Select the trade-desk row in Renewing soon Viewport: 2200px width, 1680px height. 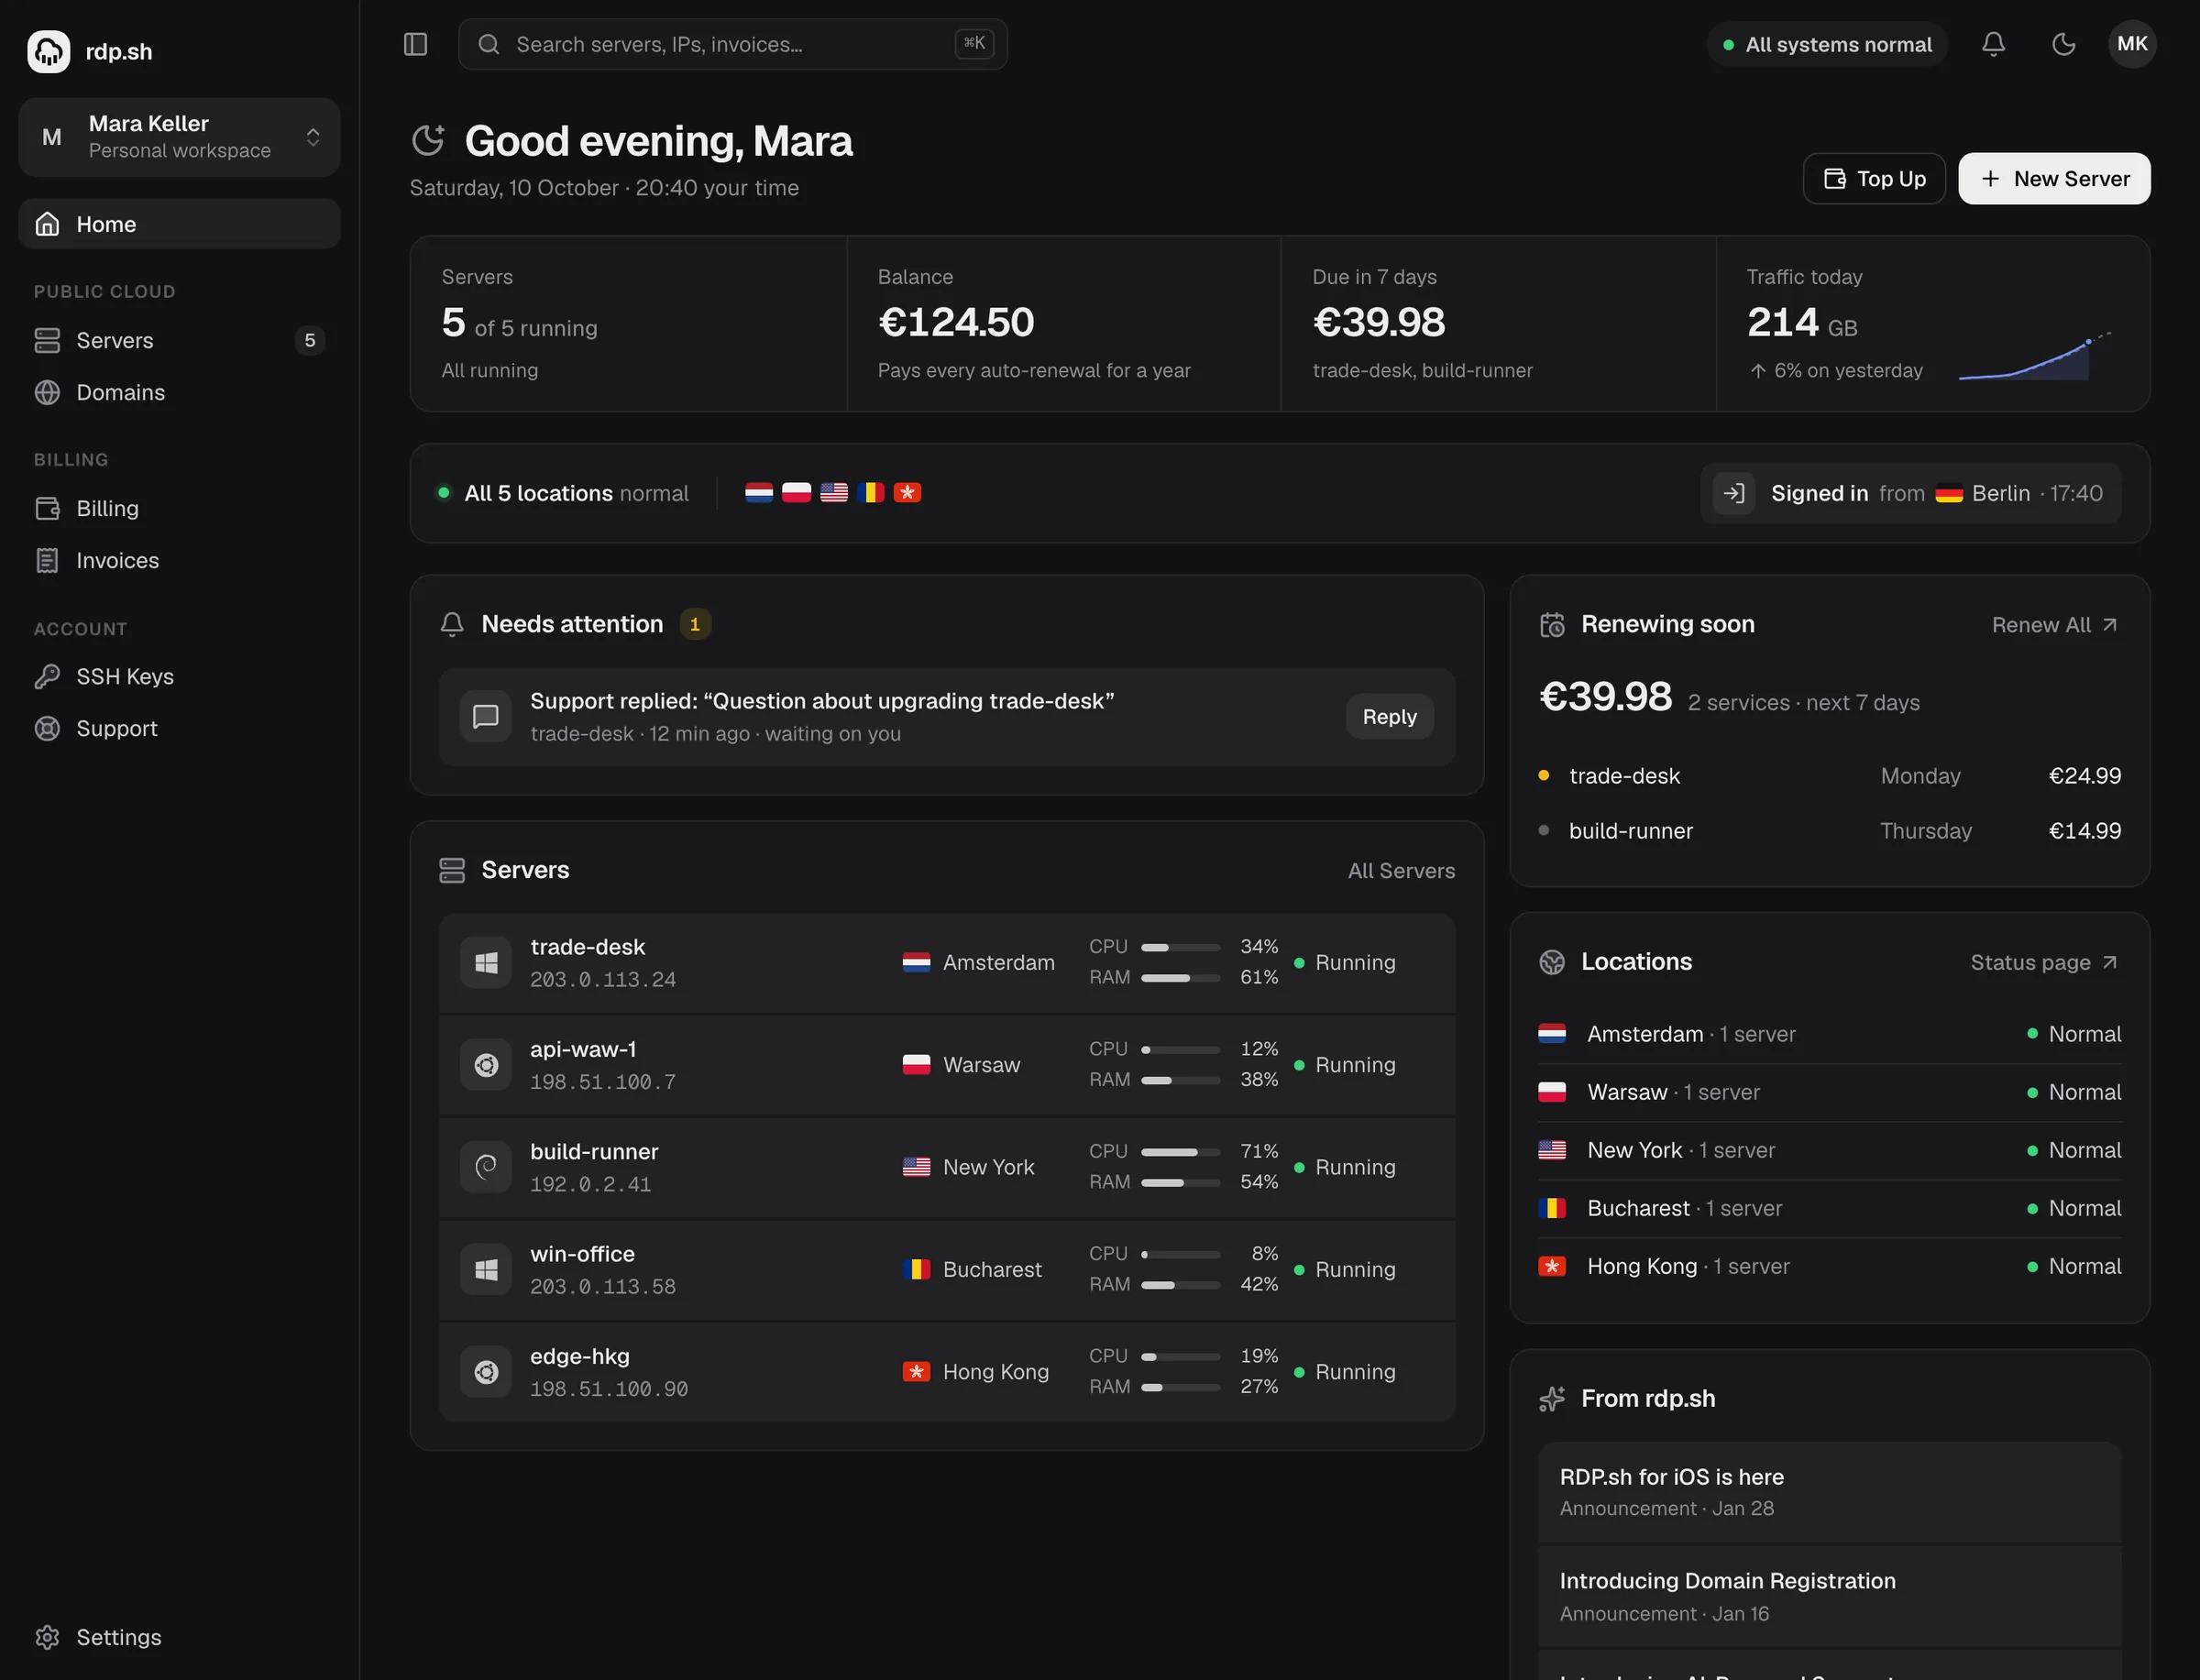tap(1829, 776)
